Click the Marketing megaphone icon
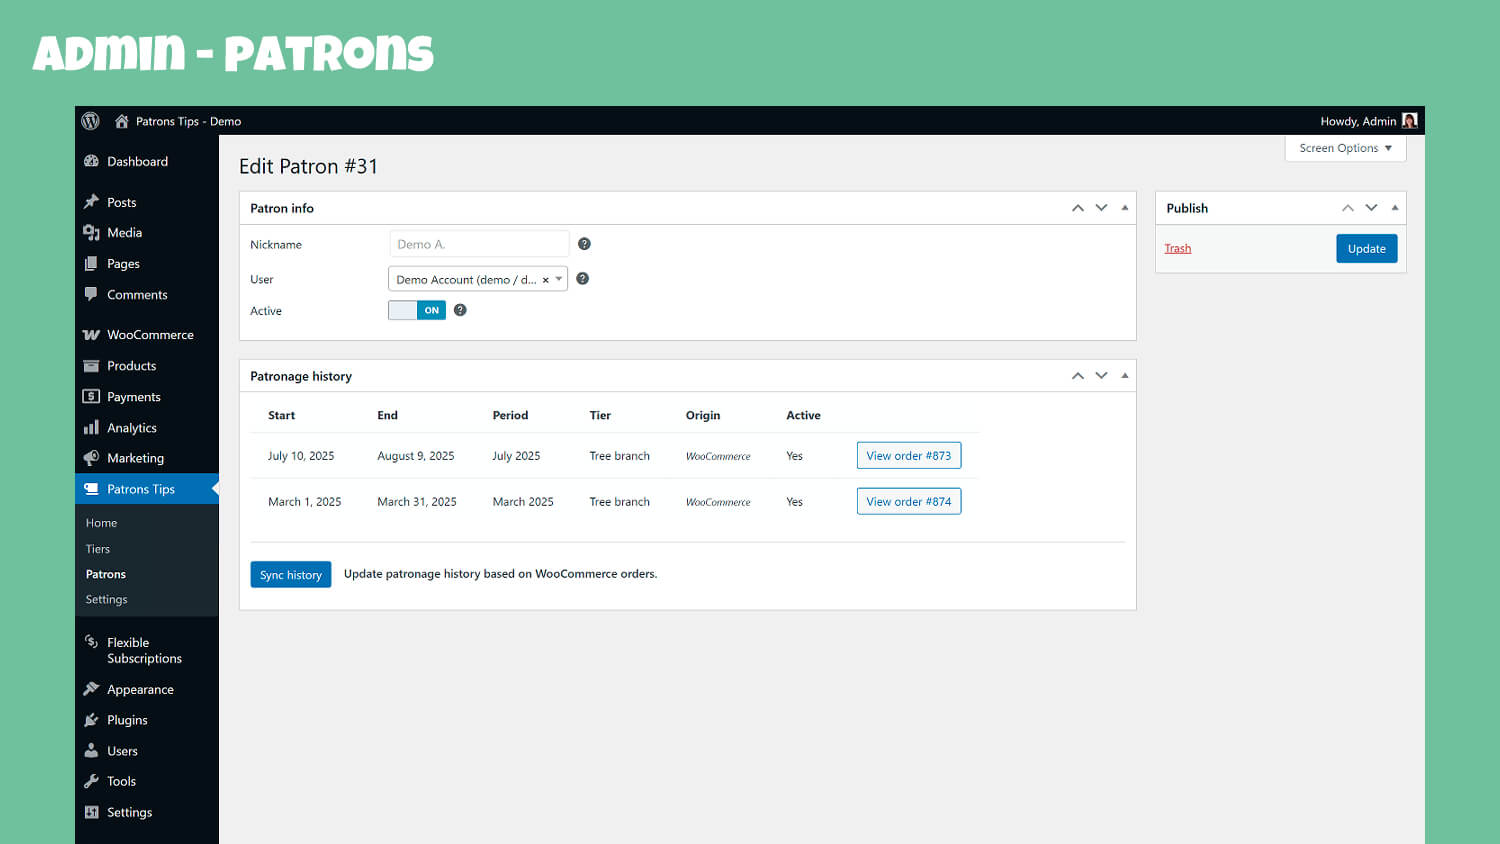This screenshot has height=844, width=1500. coord(91,458)
